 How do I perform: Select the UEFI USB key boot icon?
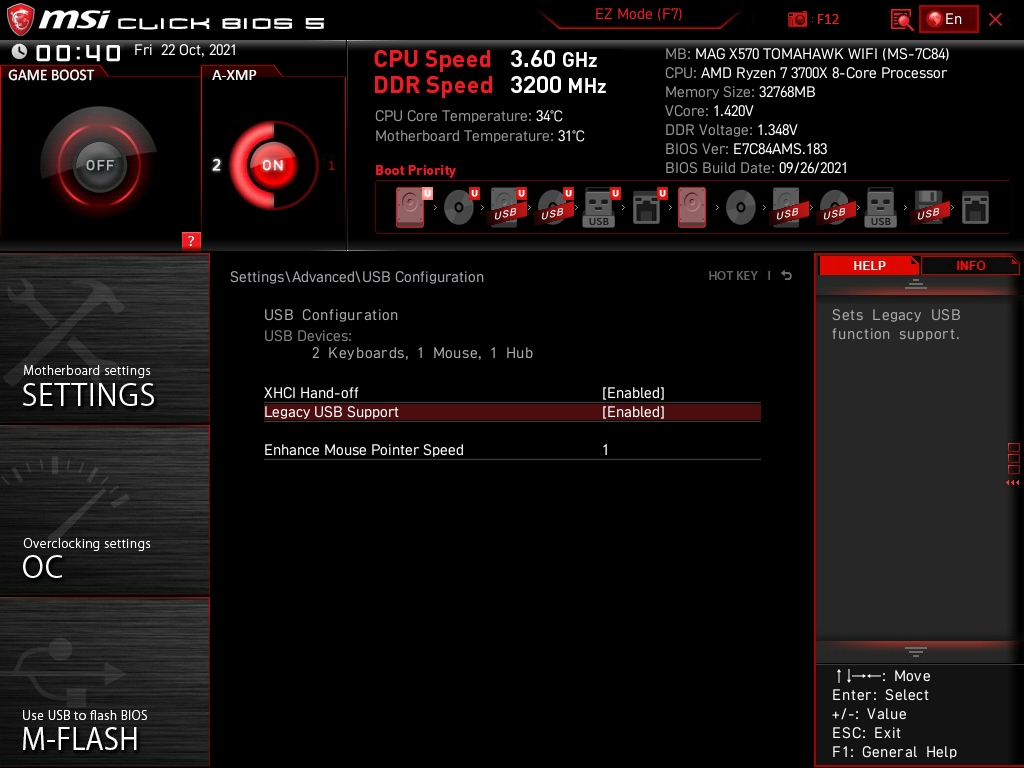(599, 207)
